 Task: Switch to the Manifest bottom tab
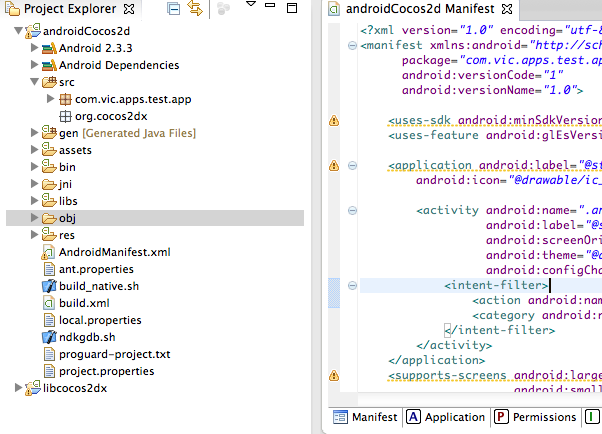[365, 417]
